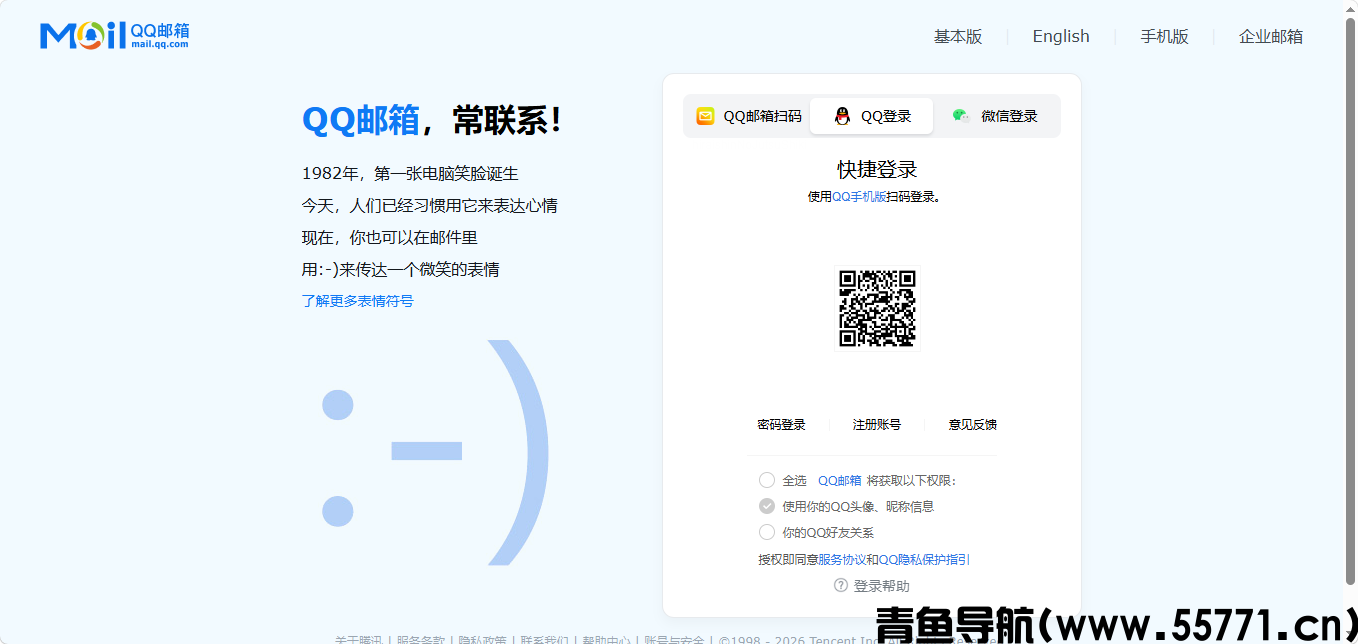Screen dimensions: 1358x644
Task: Choose 密码登录 password login
Action: (x=781, y=425)
